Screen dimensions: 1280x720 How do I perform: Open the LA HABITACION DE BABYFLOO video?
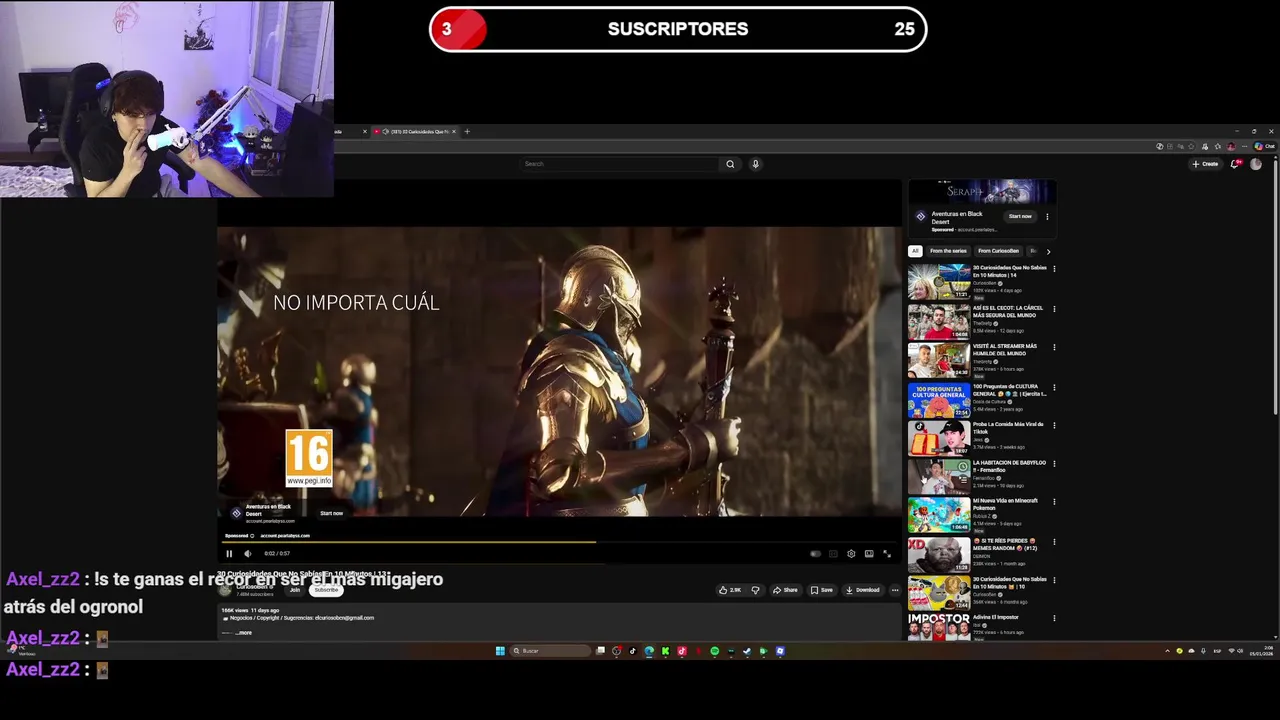click(x=939, y=477)
